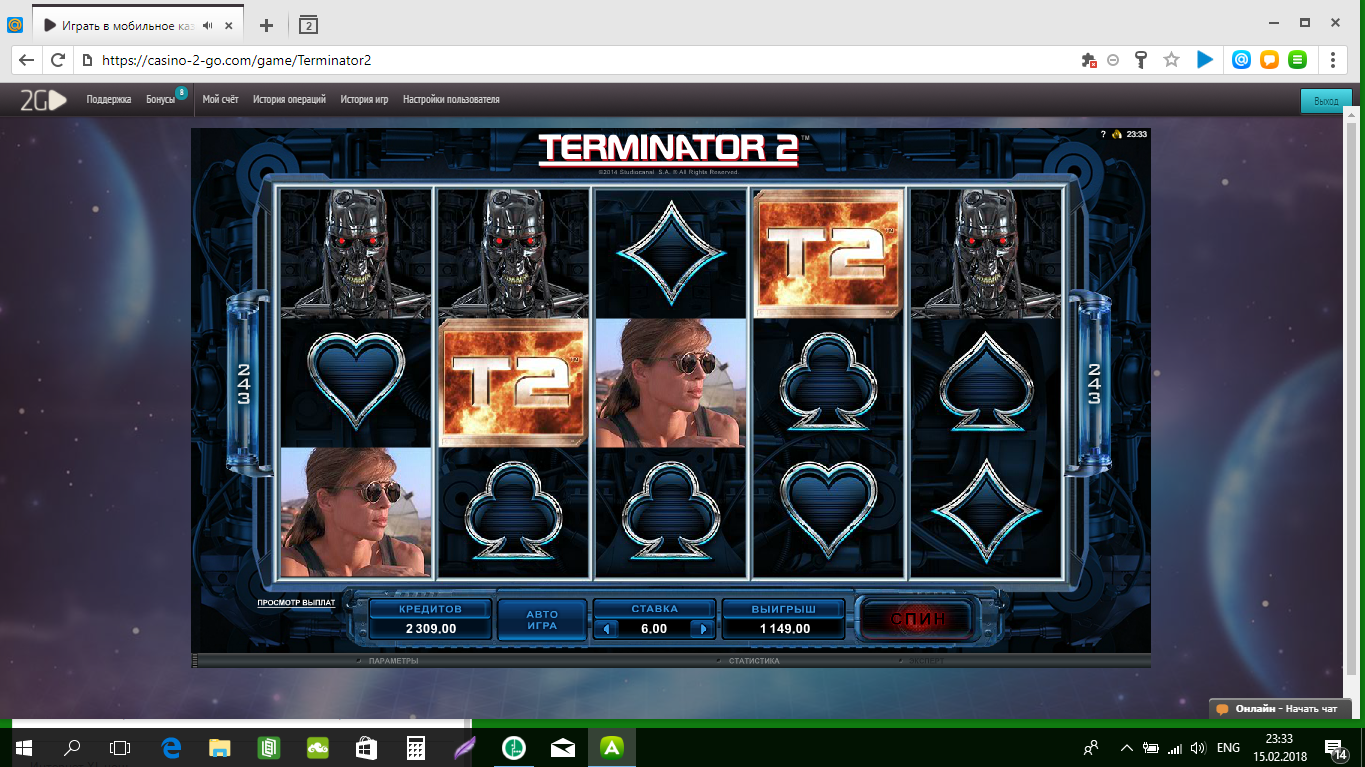Click the T2 symbol on the fourth reel
Screen dimensions: 1365x767
[829, 254]
